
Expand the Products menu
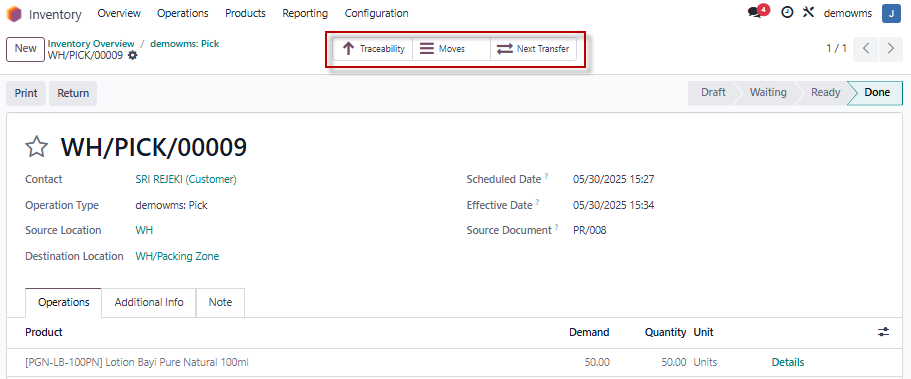245,13
